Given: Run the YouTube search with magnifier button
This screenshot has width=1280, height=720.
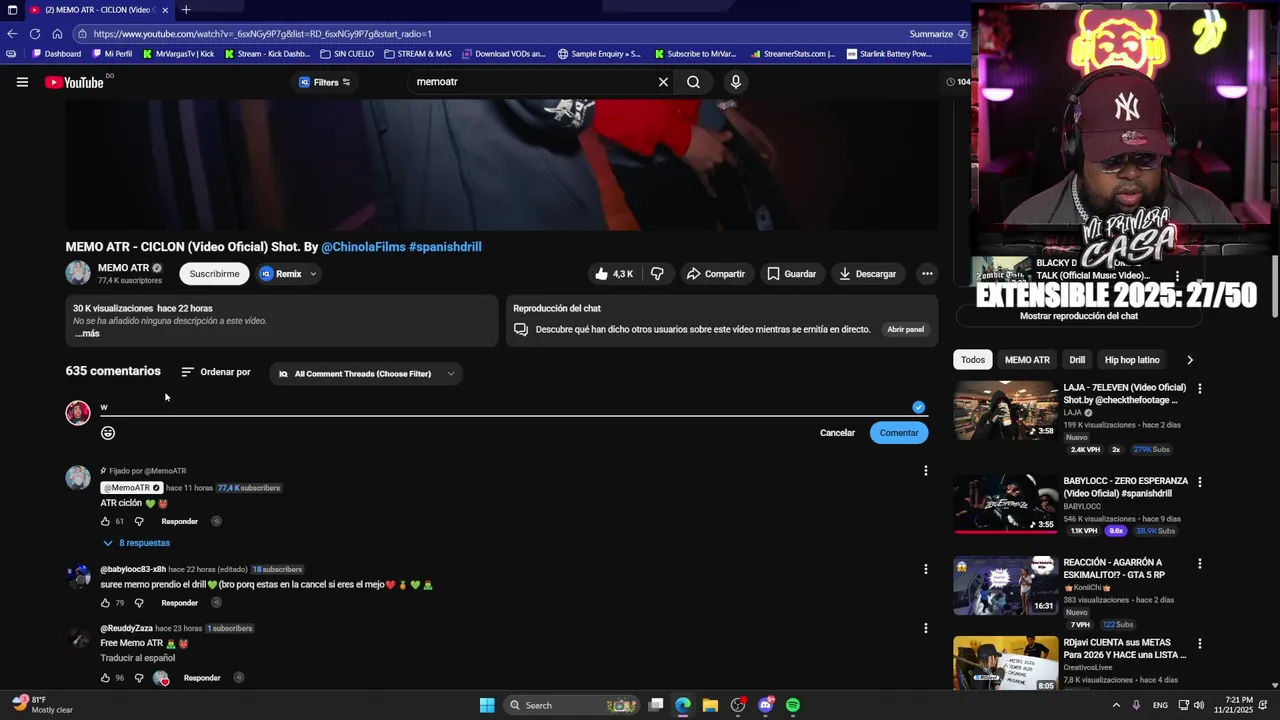Looking at the screenshot, I should [693, 82].
